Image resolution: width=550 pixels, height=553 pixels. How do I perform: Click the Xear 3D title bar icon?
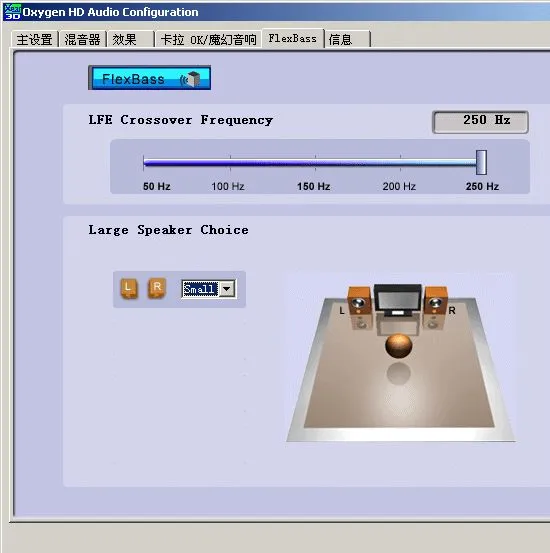(x=12, y=12)
